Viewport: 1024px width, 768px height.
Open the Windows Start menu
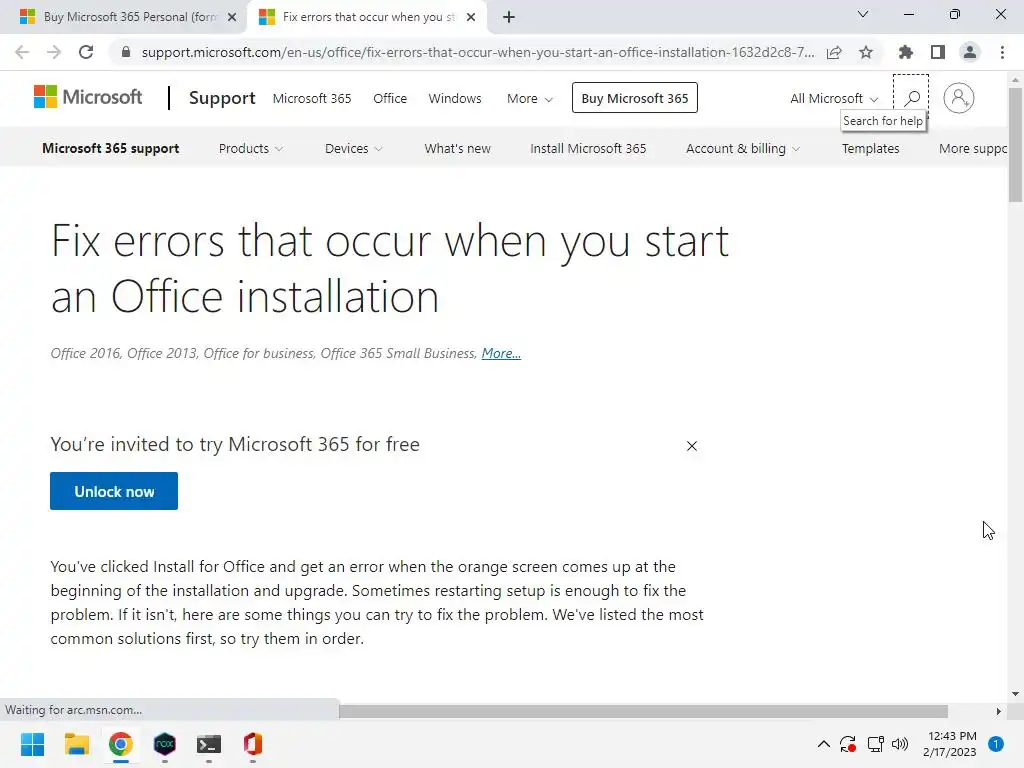coord(32,744)
